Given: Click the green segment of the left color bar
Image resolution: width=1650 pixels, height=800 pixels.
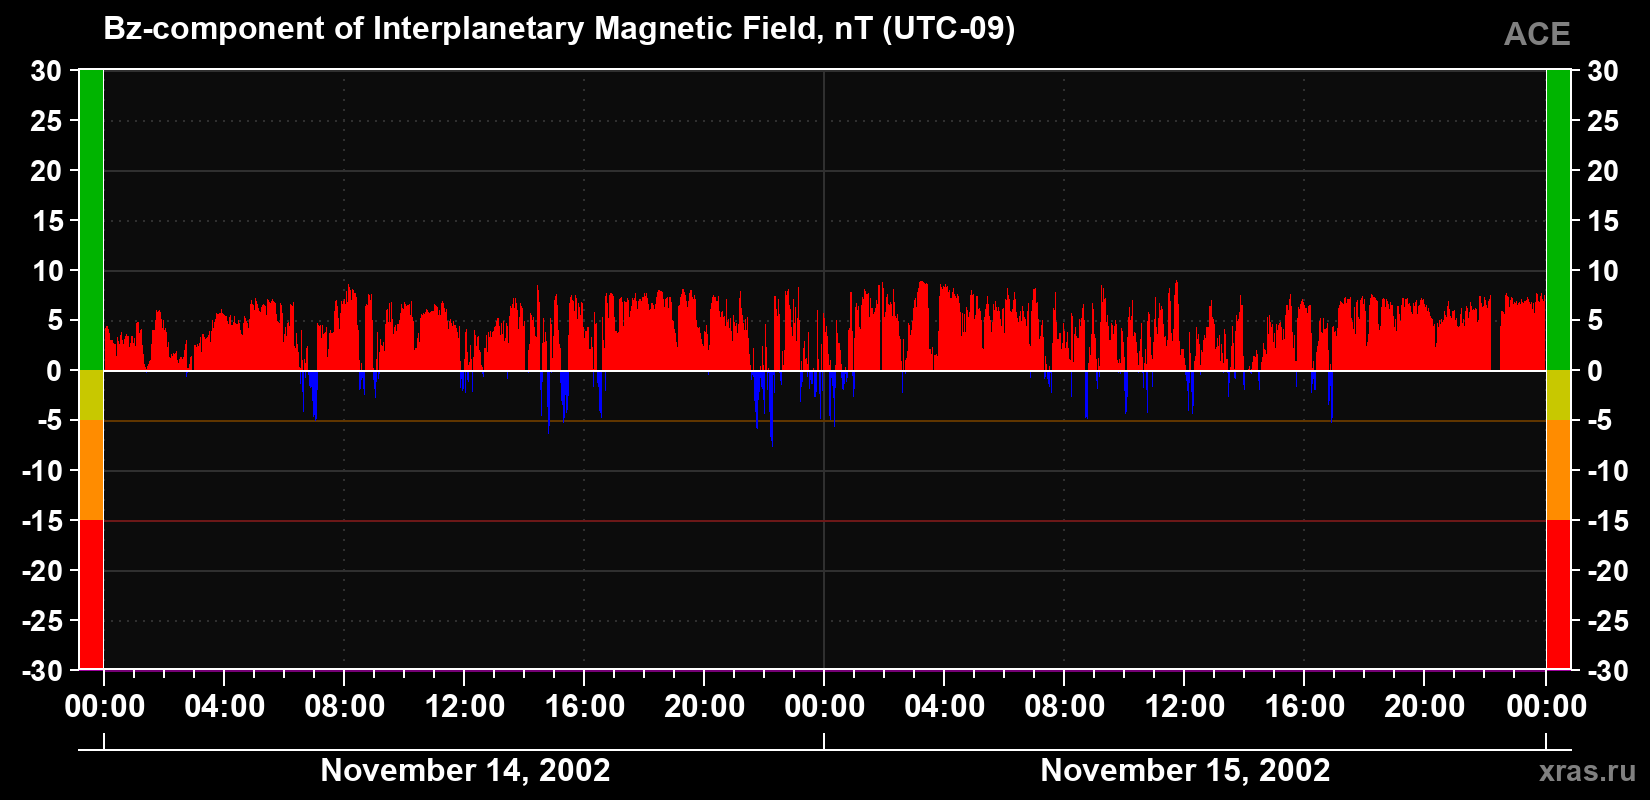Looking at the screenshot, I should [x=91, y=220].
